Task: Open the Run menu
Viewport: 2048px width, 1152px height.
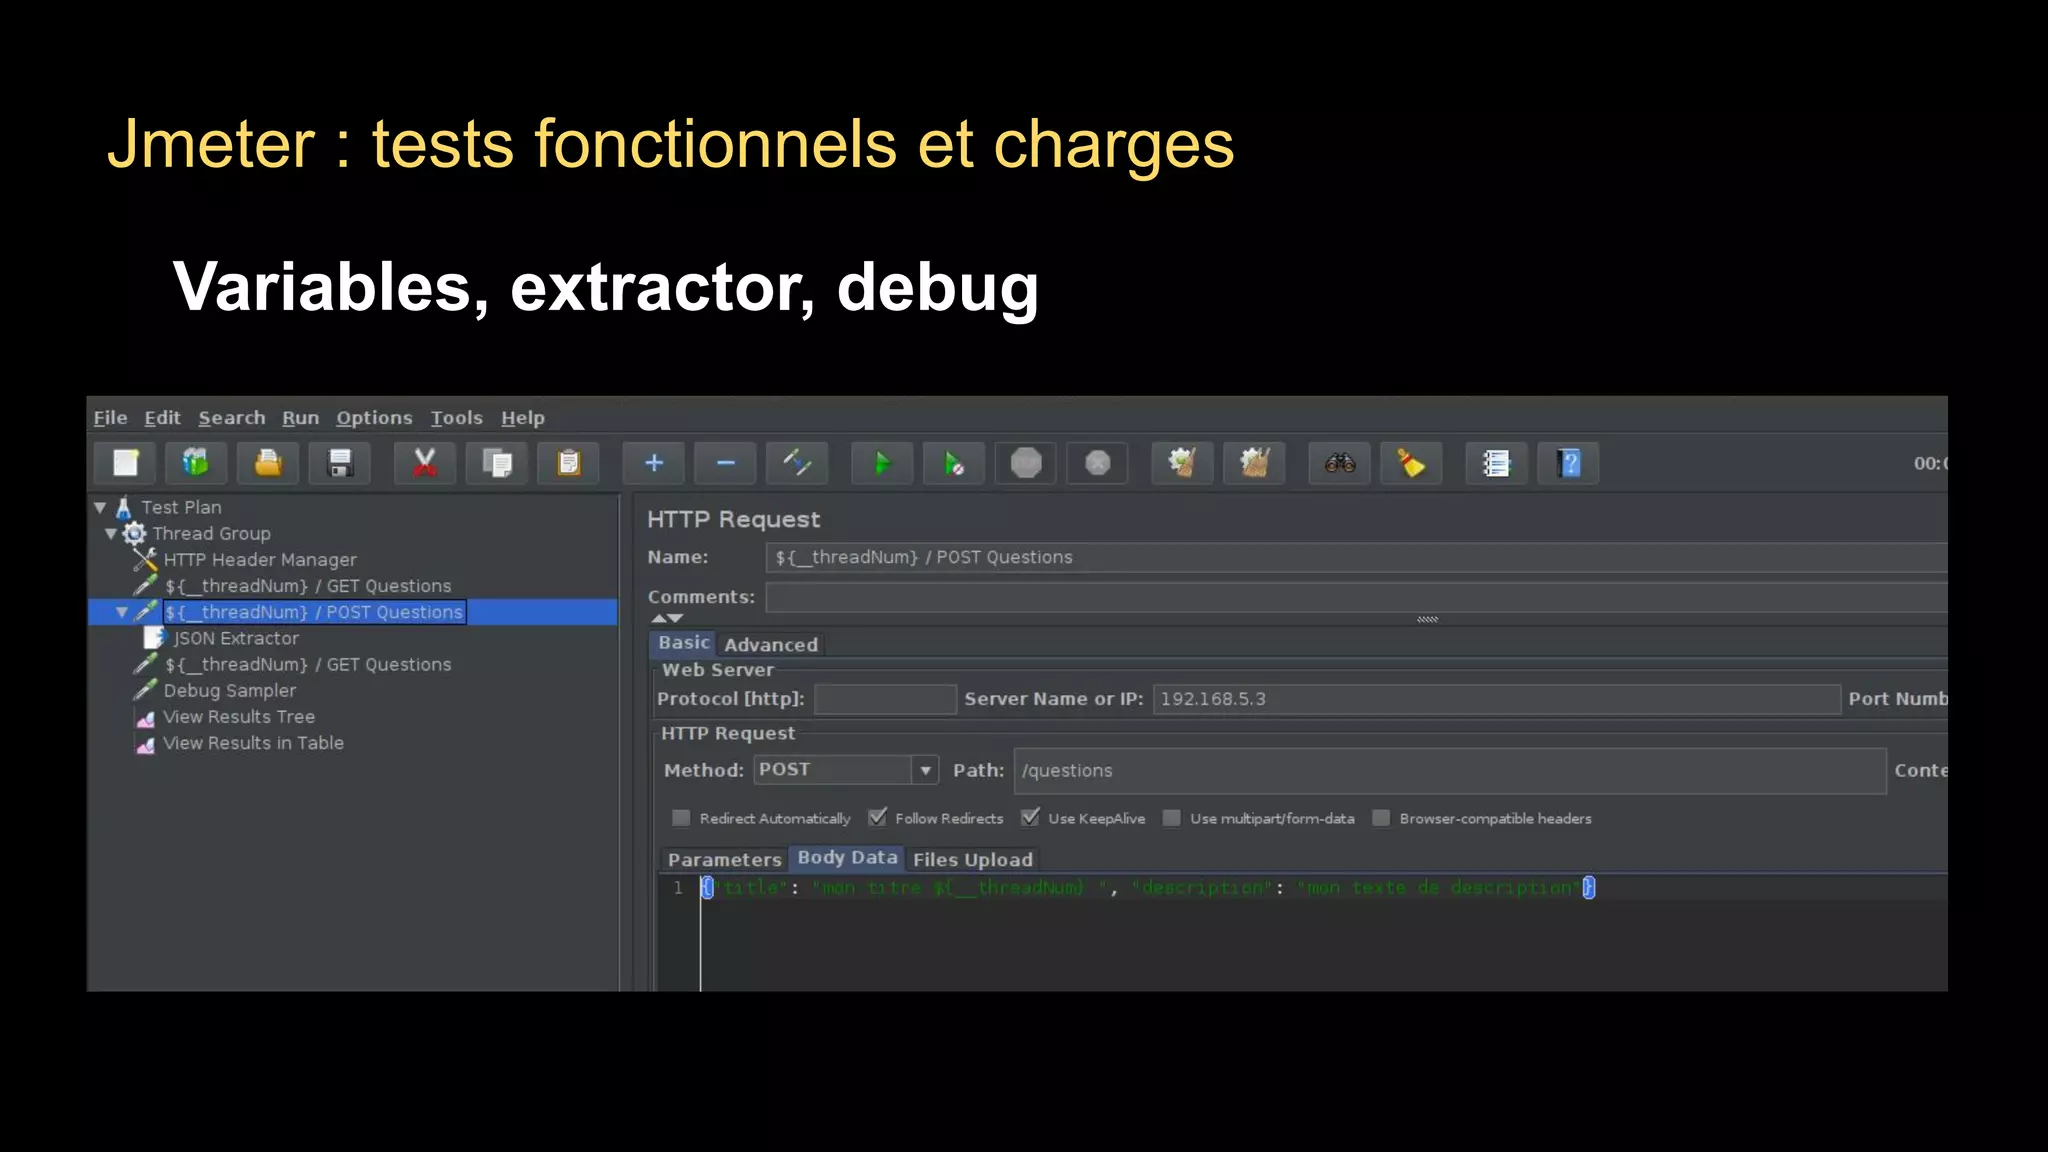Action: tap(300, 418)
